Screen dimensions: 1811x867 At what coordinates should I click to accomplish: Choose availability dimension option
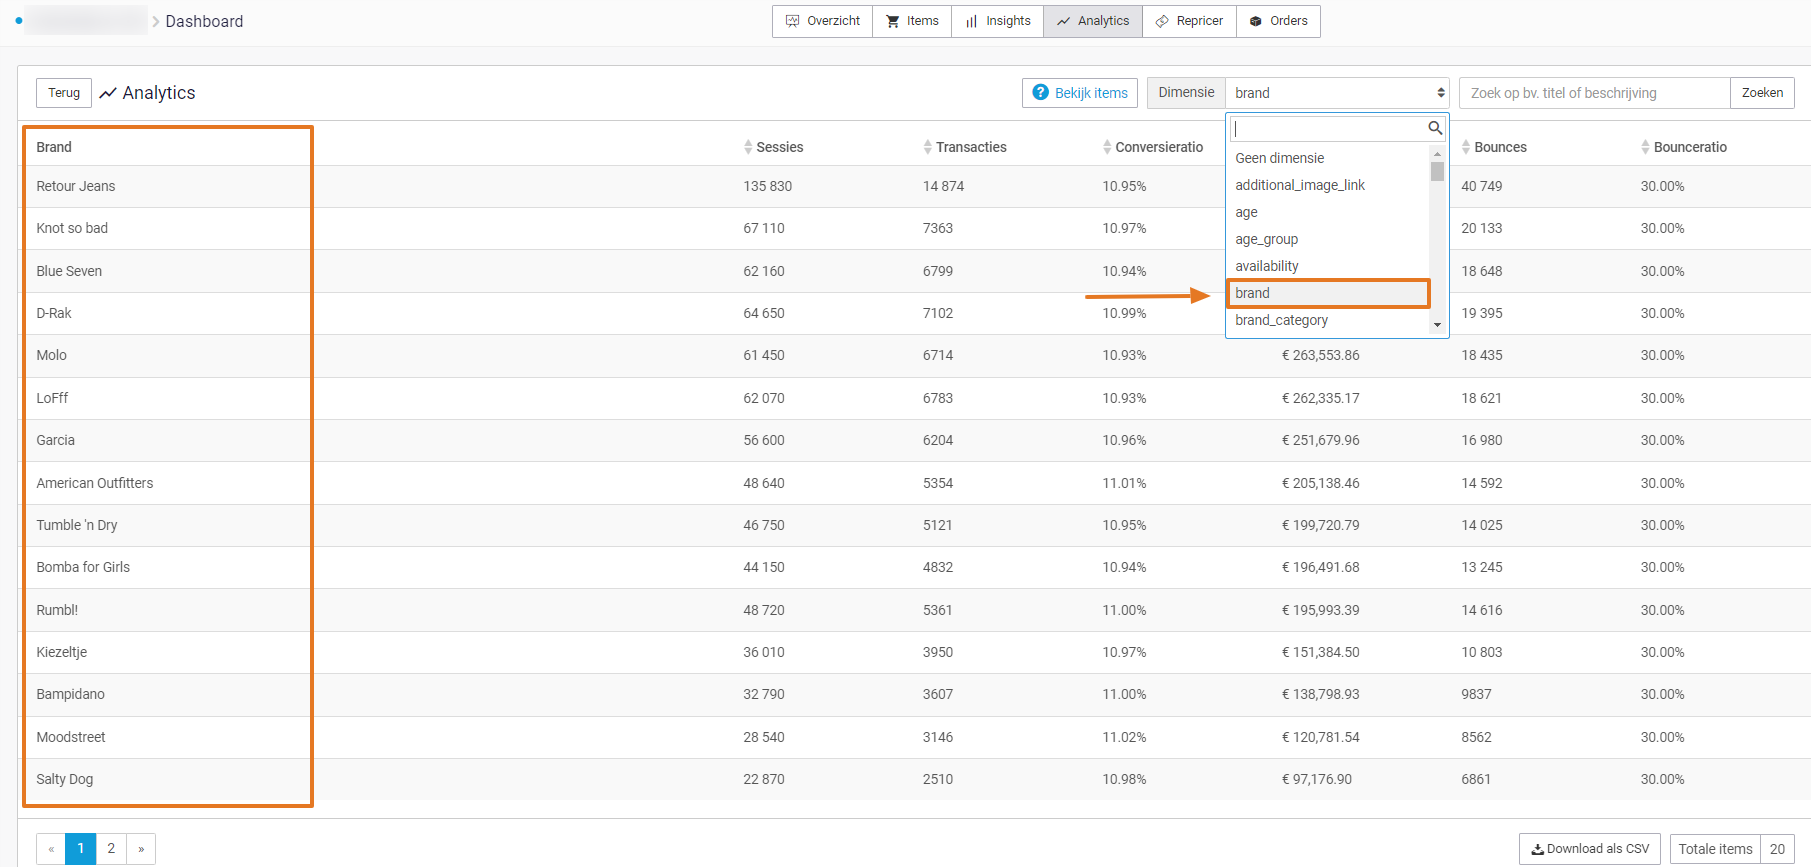[x=1328, y=266]
